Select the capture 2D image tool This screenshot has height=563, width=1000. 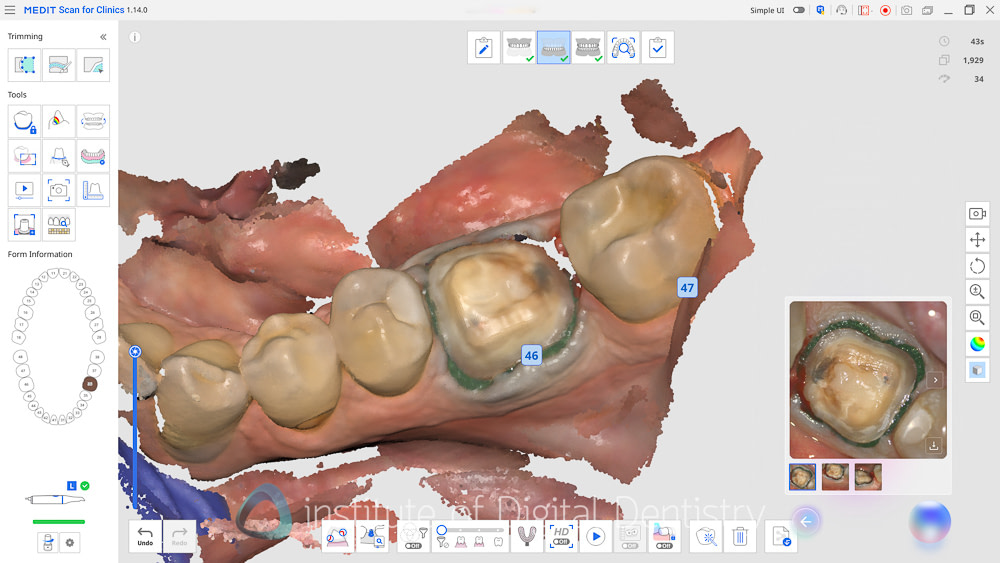pyautogui.click(x=59, y=190)
